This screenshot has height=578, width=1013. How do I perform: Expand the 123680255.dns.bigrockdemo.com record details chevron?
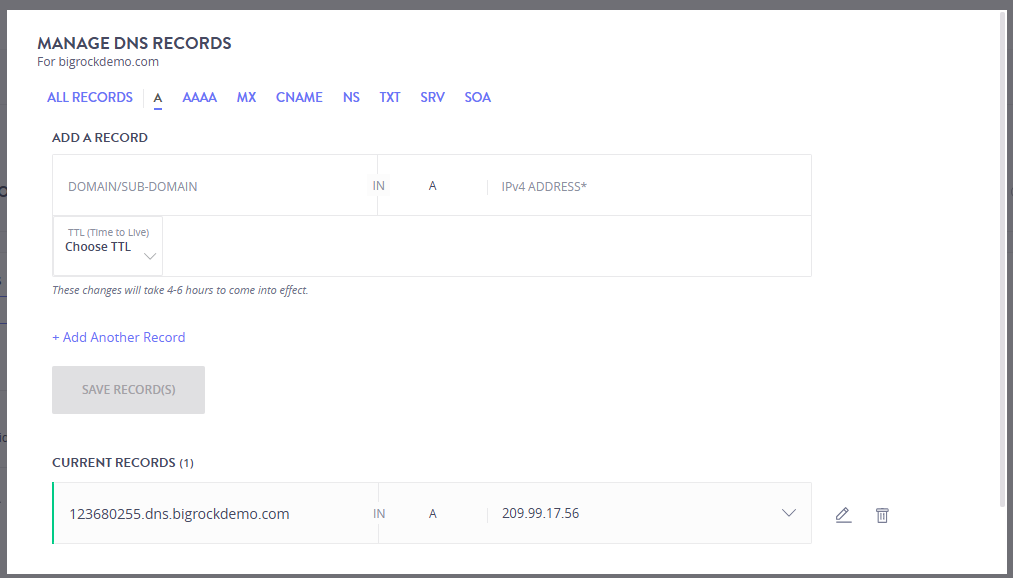[x=788, y=513]
